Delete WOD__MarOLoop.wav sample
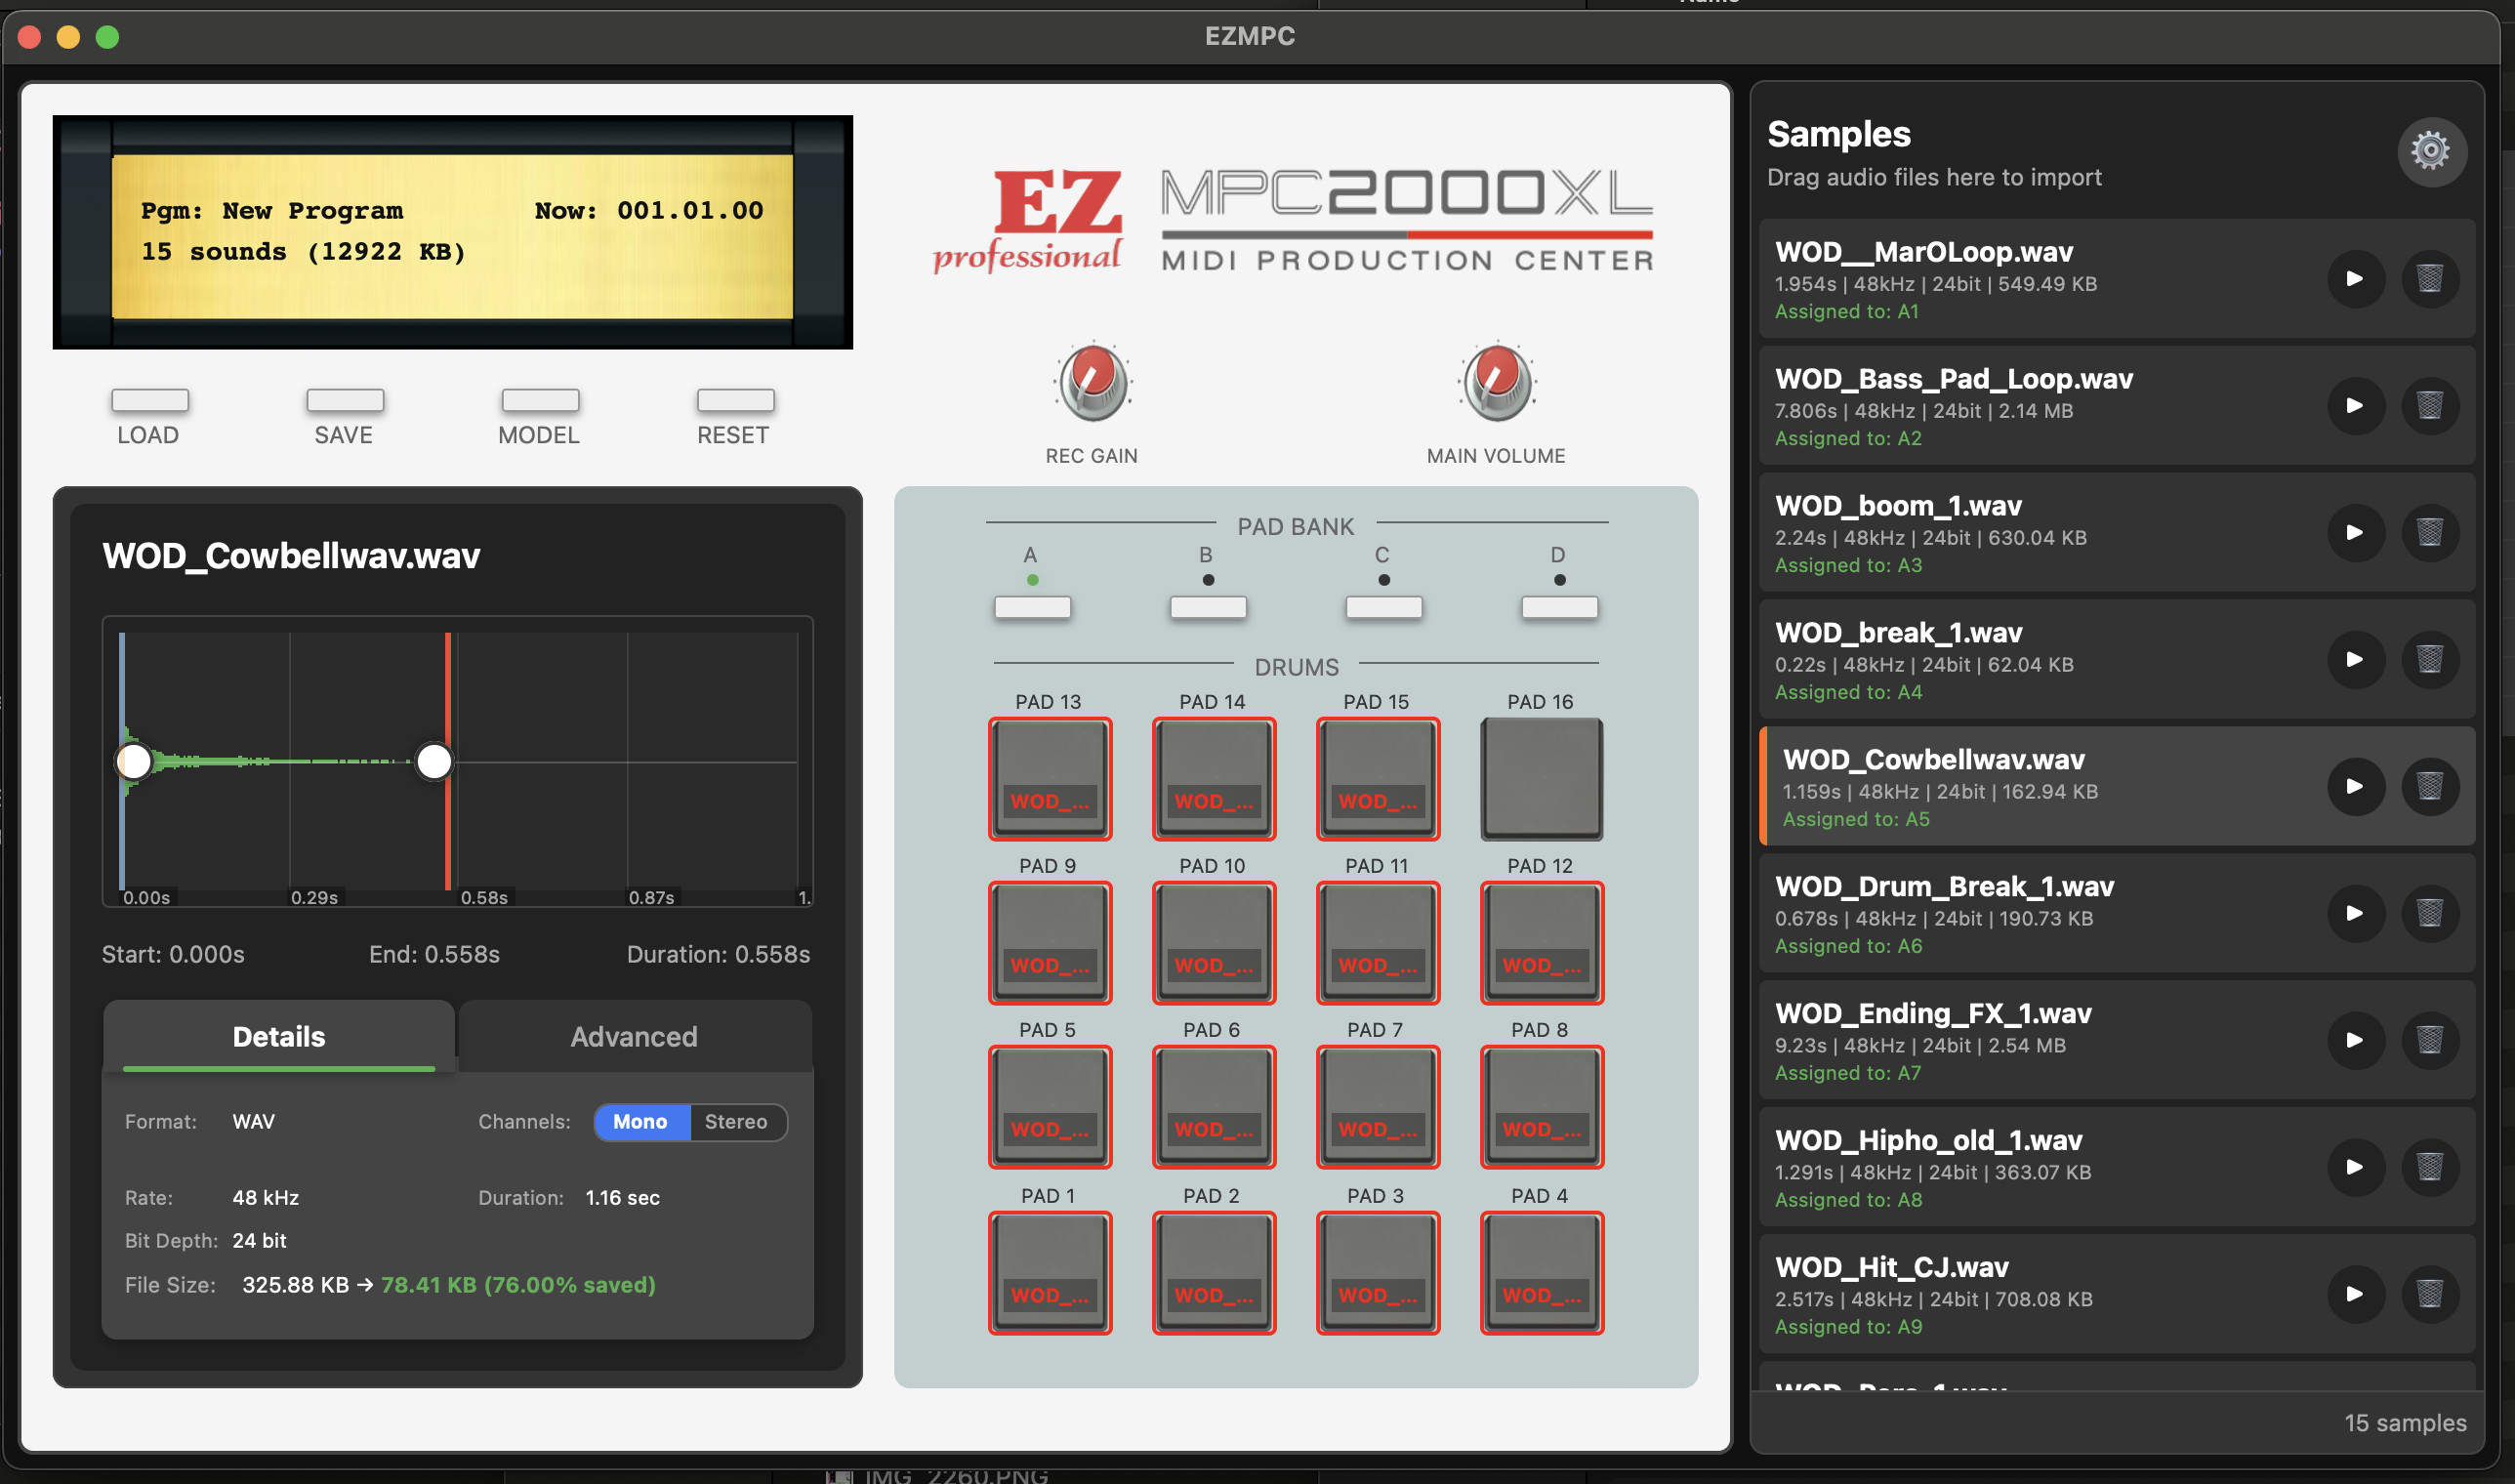2515x1484 pixels. pos(2430,278)
